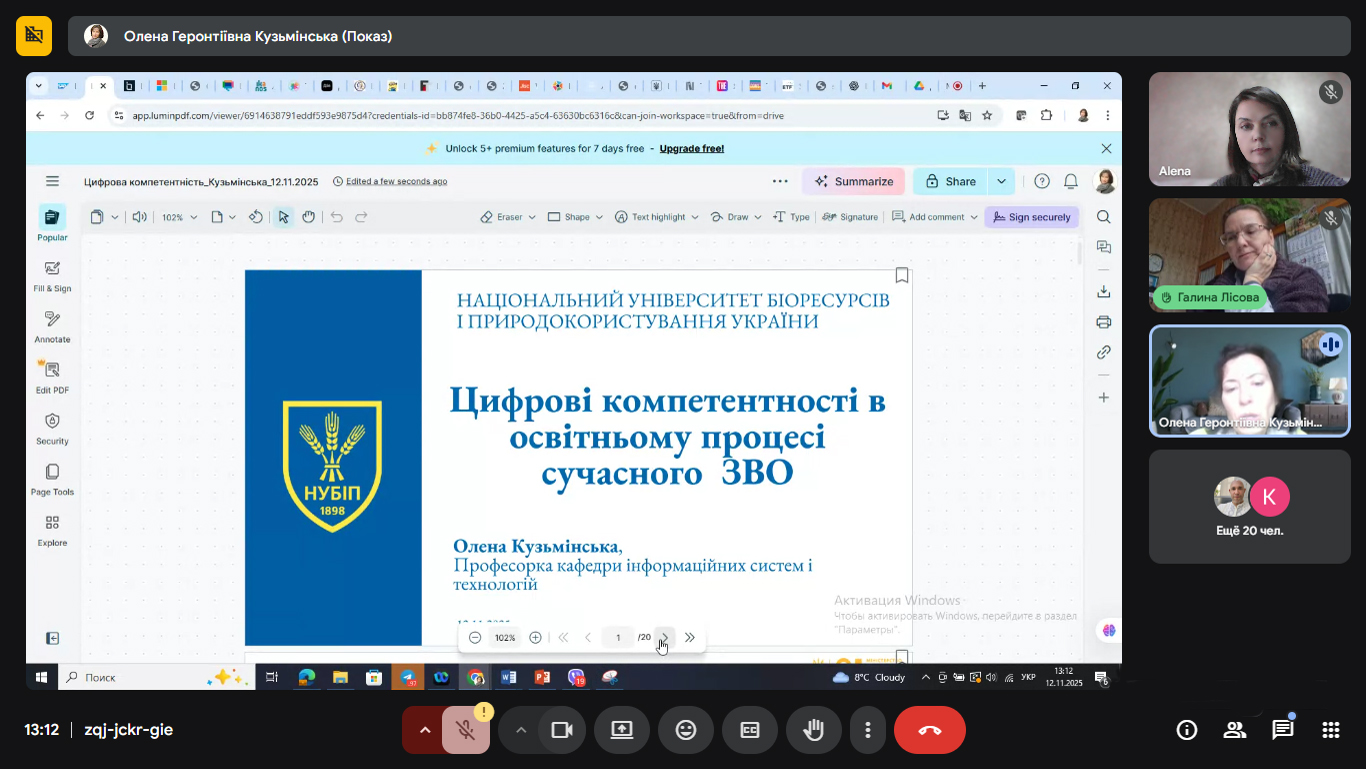Toggle closed captions
This screenshot has height=769, width=1366.
coord(750,730)
